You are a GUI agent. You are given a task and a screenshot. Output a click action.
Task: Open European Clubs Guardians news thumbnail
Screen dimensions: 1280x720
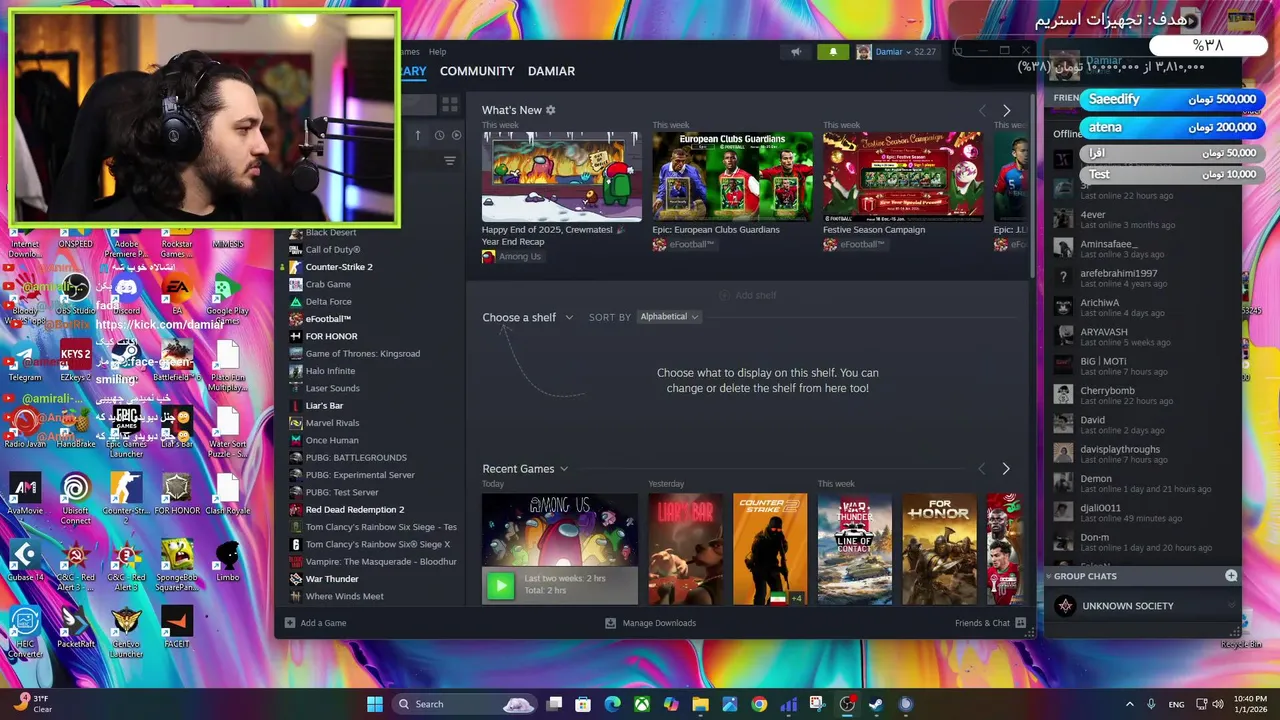[733, 176]
